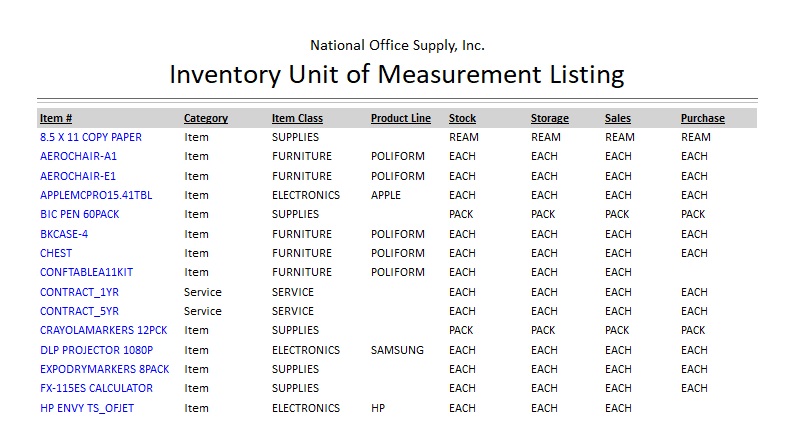Viewport: 806px width, 437px height.
Task: Click the Product Line column header
Action: pos(401,118)
